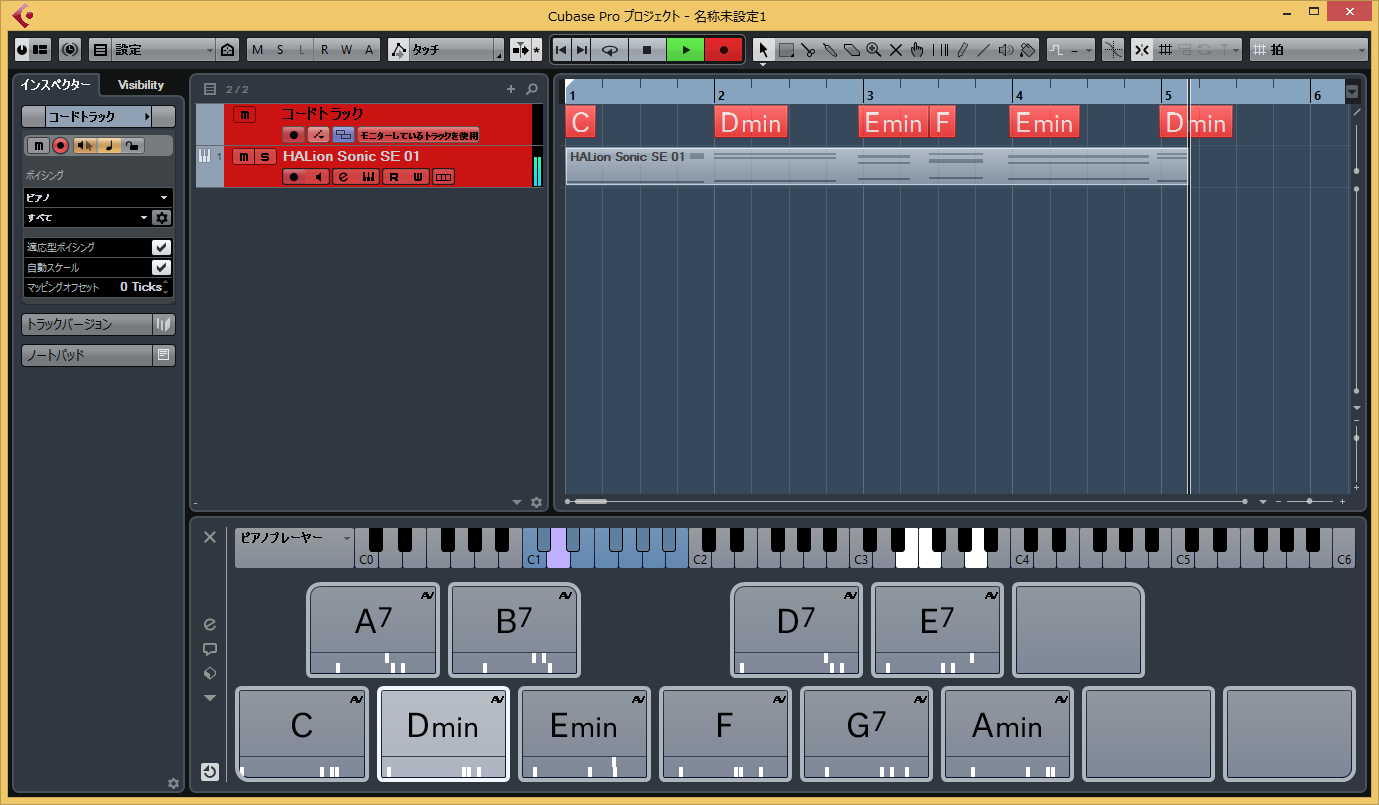Toggle the Constrain Delay Compensation button
Viewport: 1379px width, 805px height.
[x=70, y=50]
